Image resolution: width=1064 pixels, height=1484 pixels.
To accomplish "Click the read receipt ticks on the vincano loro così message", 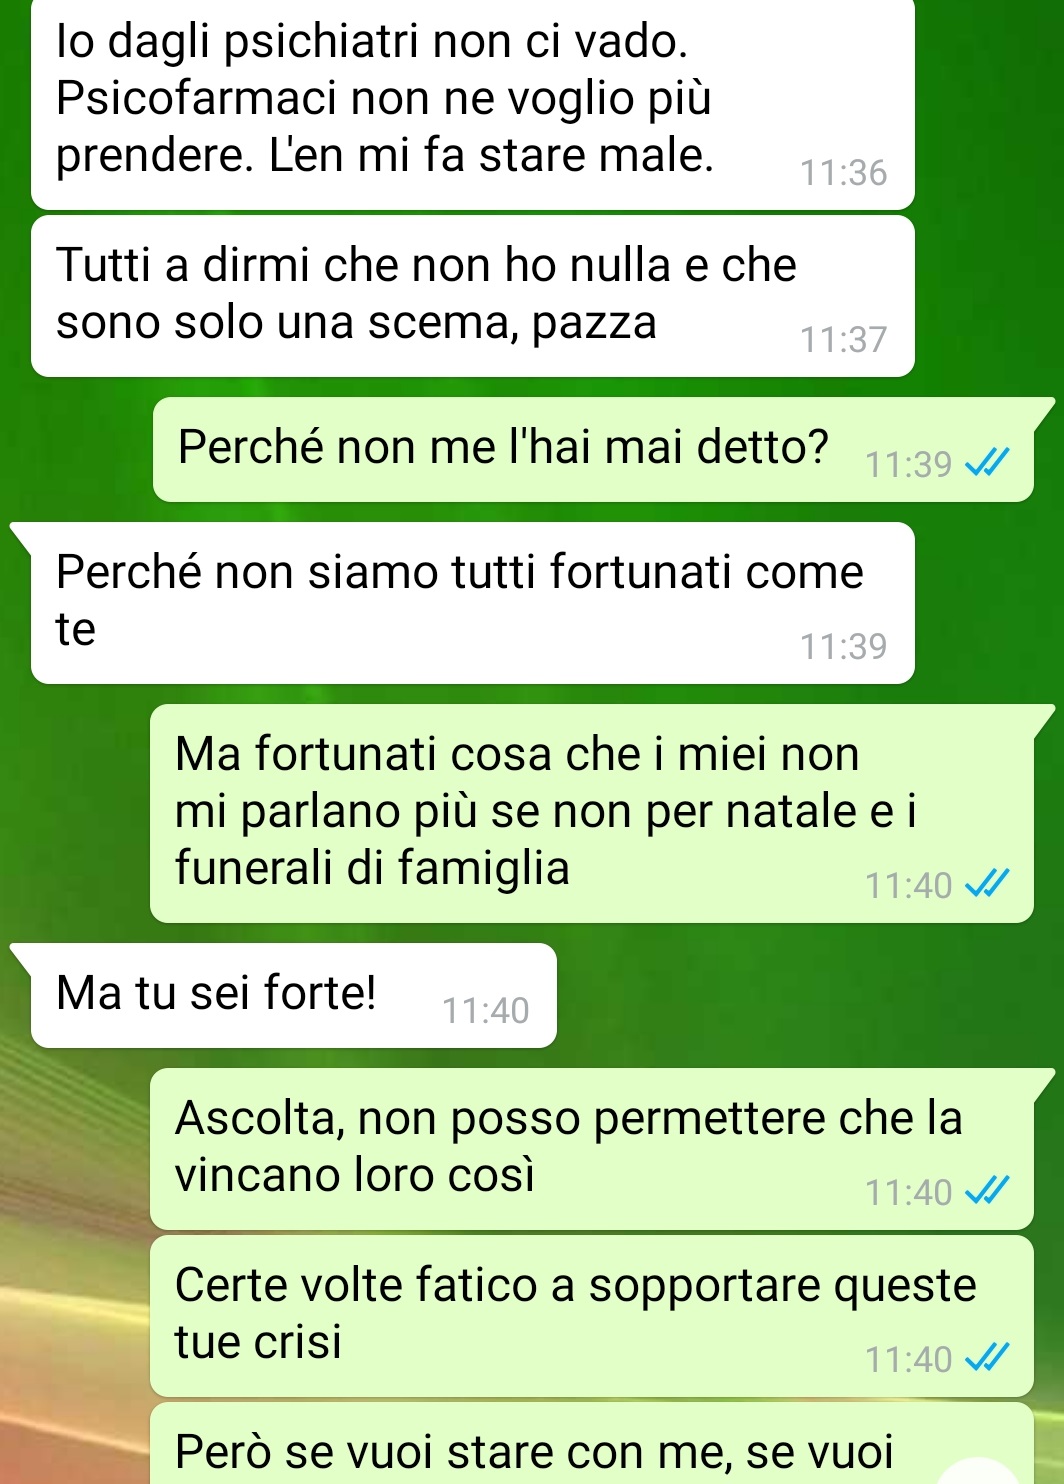I will coord(986,1191).
